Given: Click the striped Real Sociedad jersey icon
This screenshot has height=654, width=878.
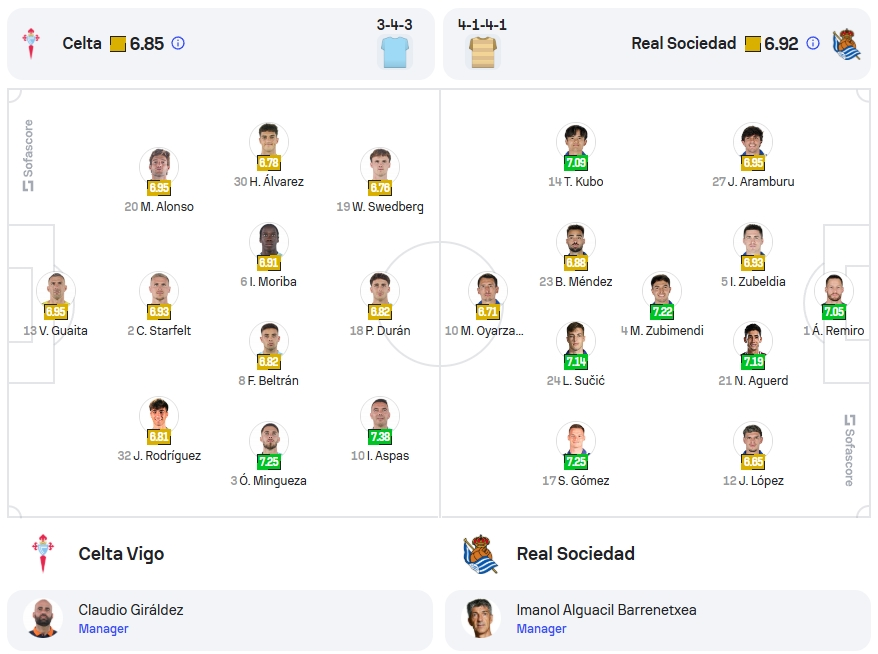Looking at the screenshot, I should click(x=483, y=52).
